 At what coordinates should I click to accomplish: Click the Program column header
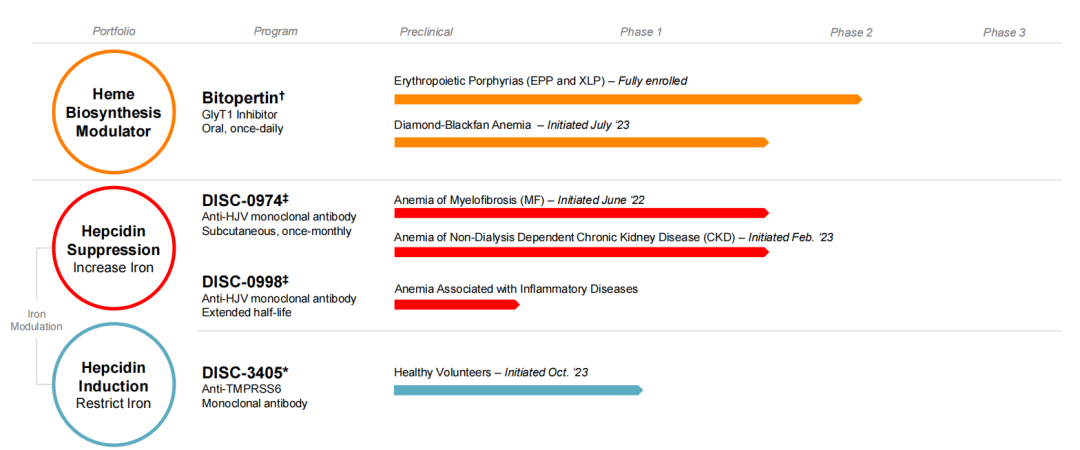point(275,31)
